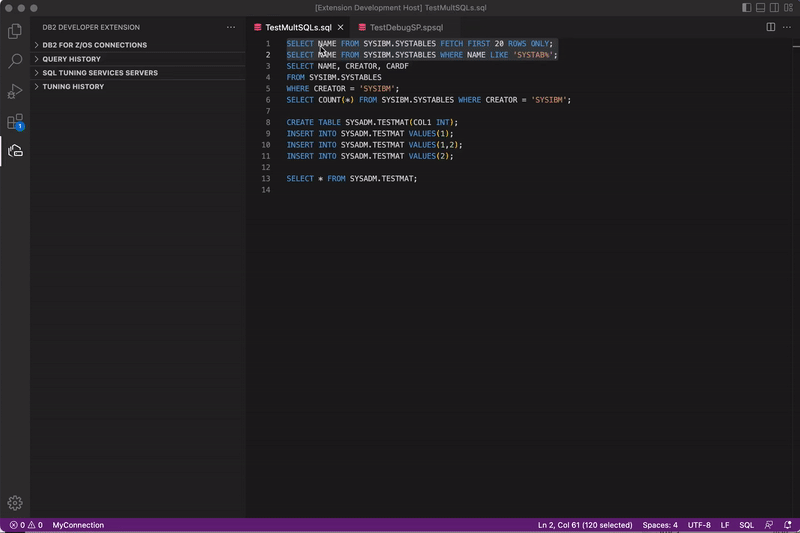Click the COUNT(*) text on line 6
The width and height of the screenshot is (800, 533).
point(336,100)
